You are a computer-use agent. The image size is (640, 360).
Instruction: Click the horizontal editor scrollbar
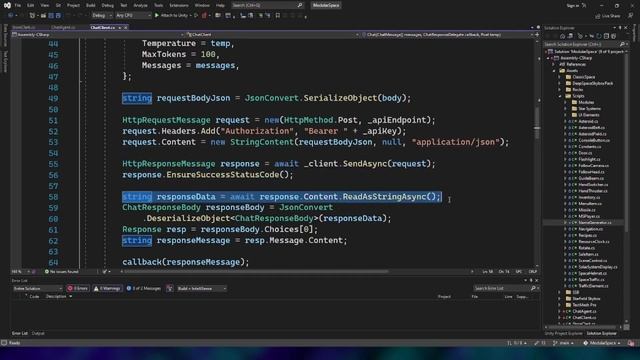coord(255,271)
